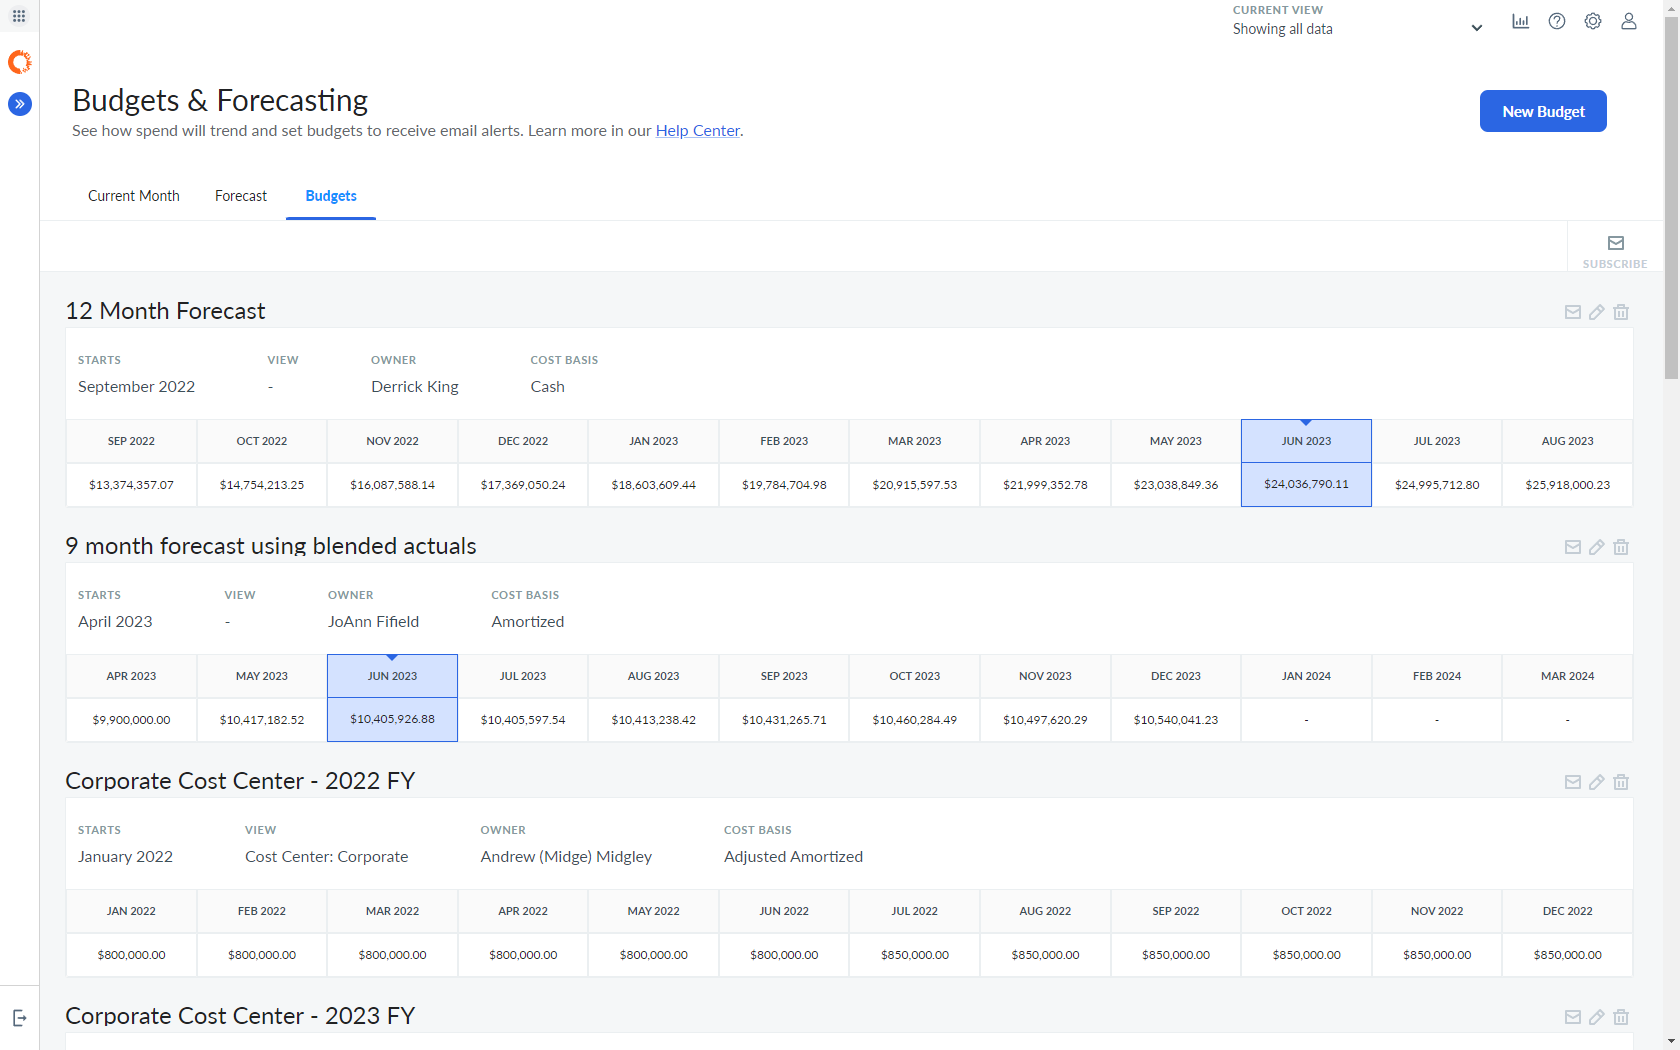Open settings via the gear icon

[1592, 21]
